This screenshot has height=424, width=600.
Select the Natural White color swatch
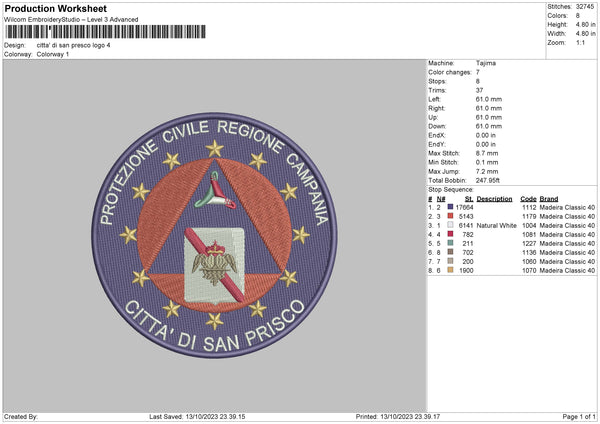click(x=450, y=225)
